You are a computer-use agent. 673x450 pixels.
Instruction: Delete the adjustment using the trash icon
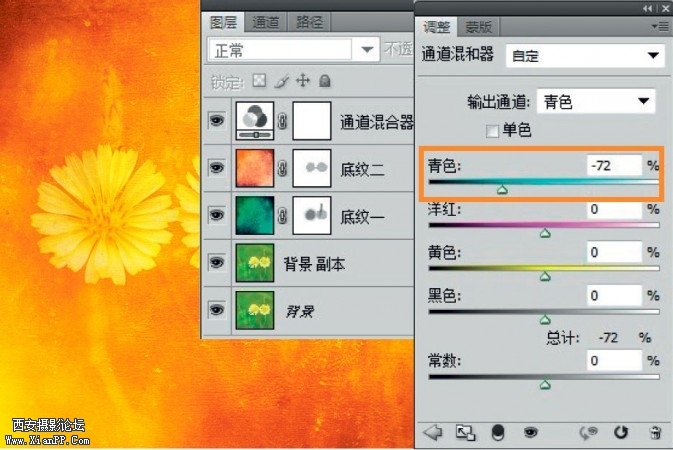coord(654,432)
